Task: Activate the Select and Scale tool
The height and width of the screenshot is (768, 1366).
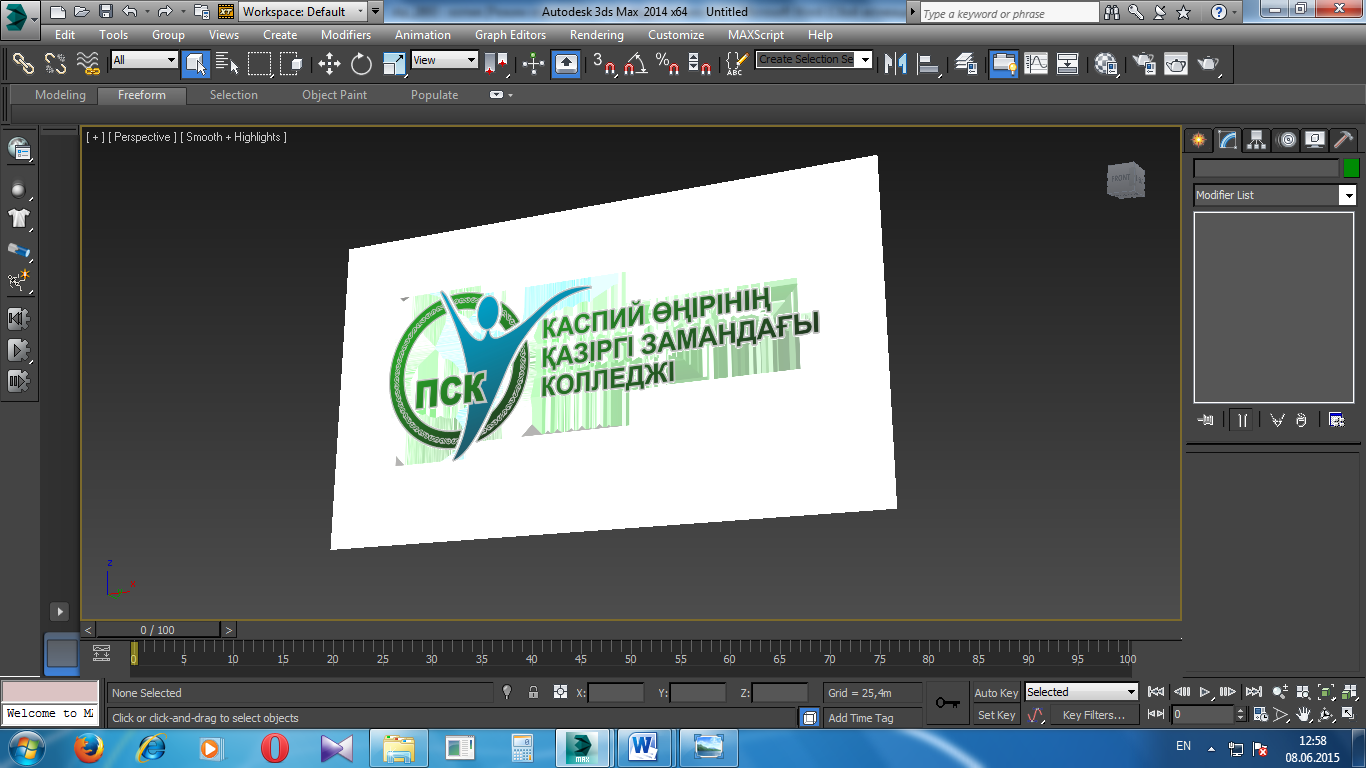Action: (x=395, y=64)
